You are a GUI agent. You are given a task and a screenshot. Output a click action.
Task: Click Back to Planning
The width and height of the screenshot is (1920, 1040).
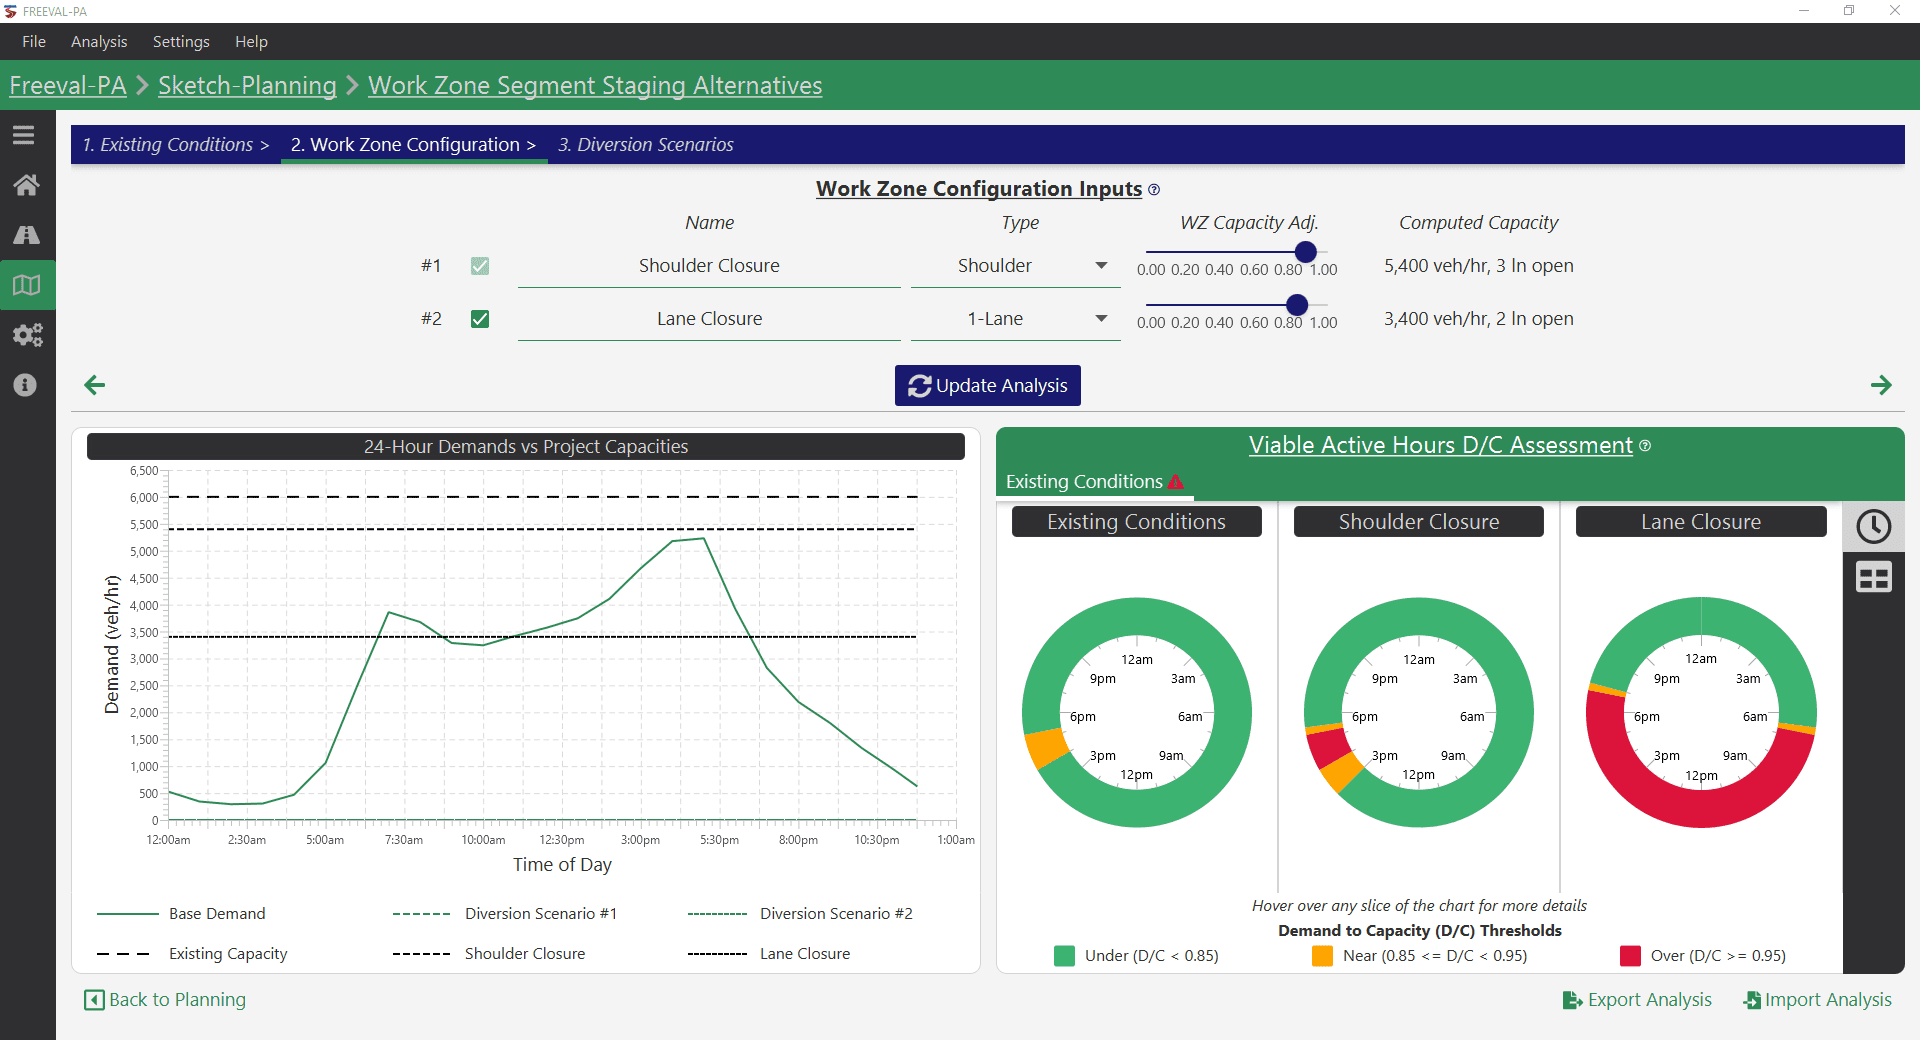pos(165,1000)
